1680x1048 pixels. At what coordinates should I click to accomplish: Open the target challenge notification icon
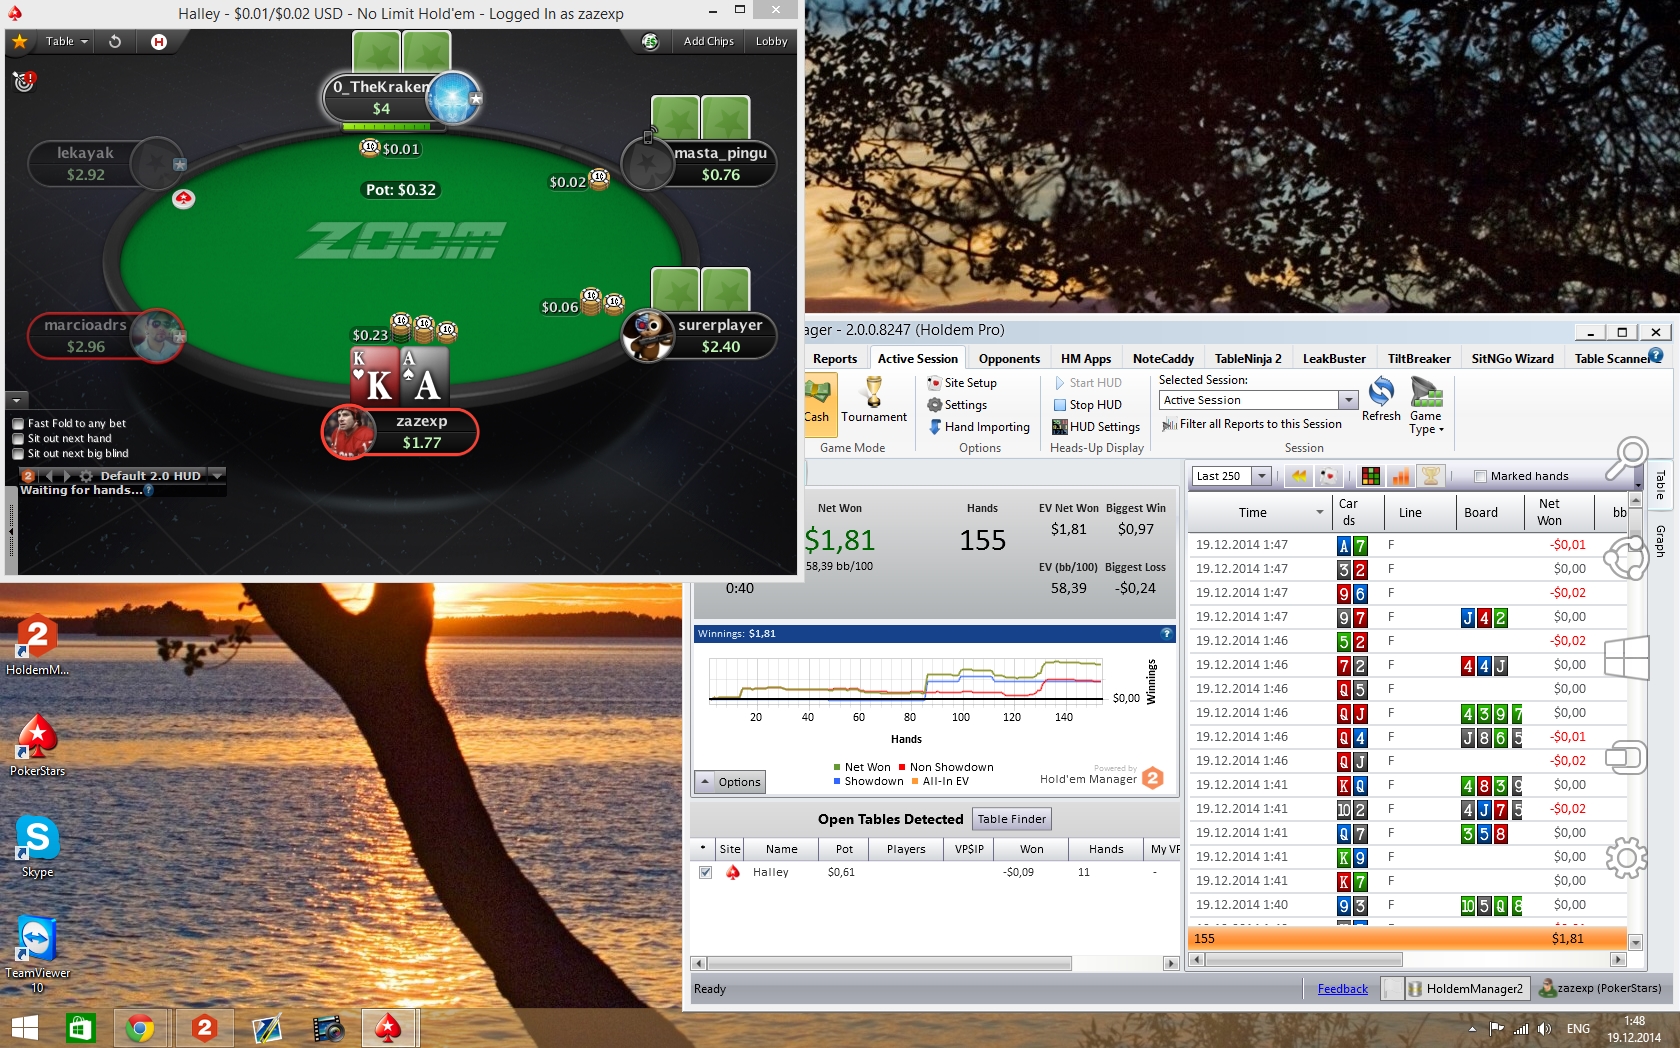click(23, 81)
